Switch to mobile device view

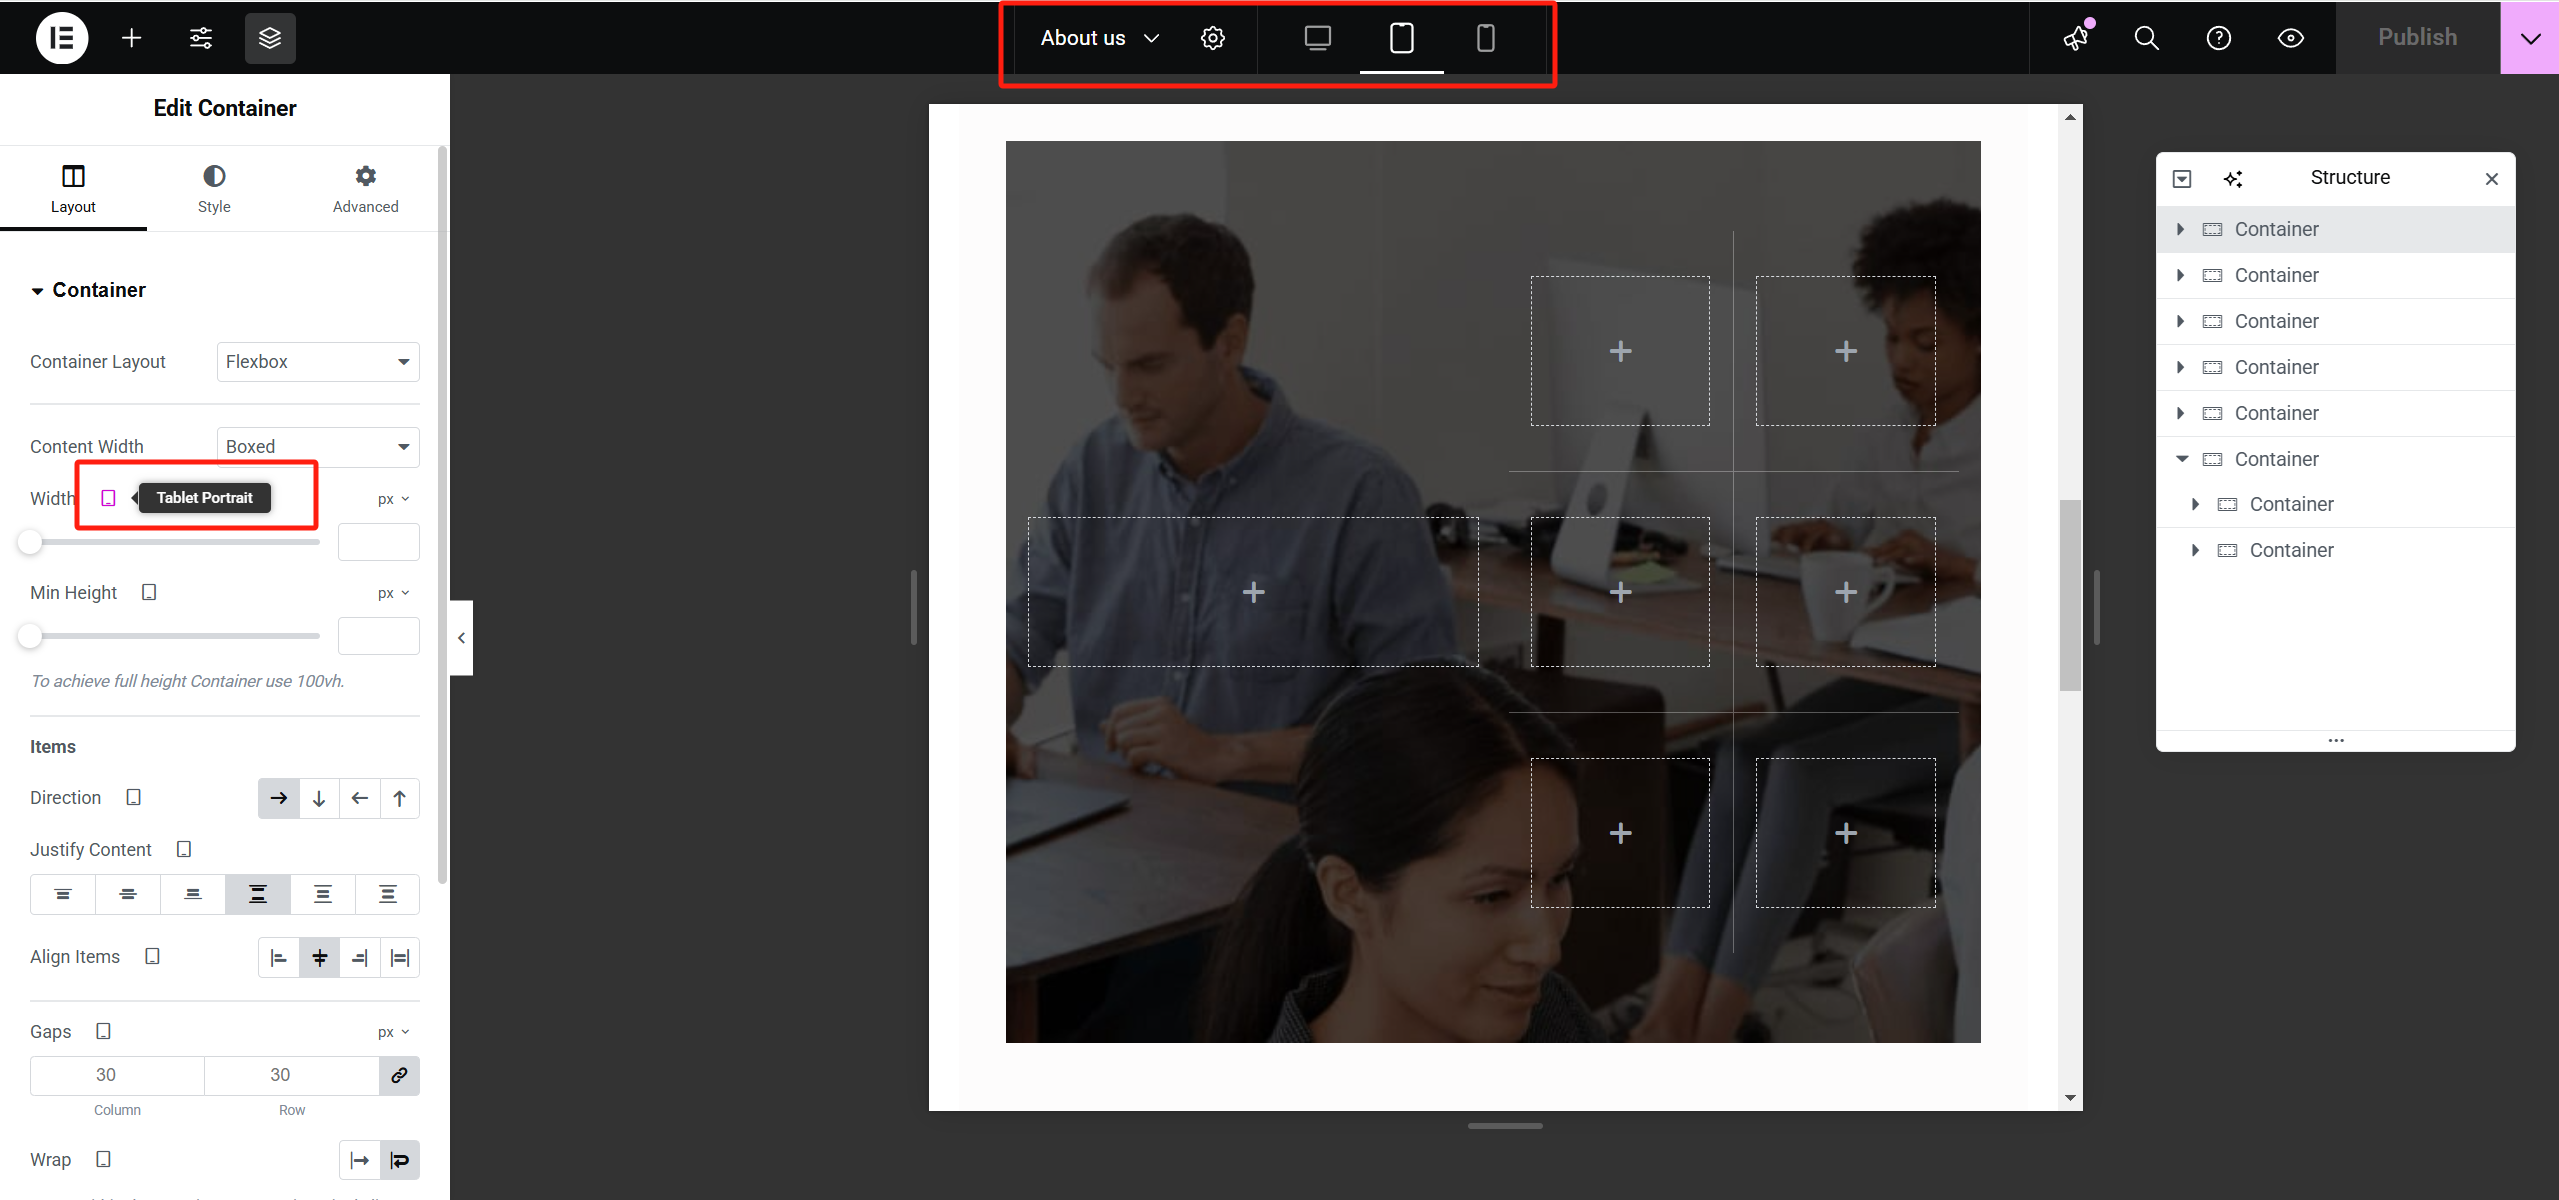coord(1485,38)
